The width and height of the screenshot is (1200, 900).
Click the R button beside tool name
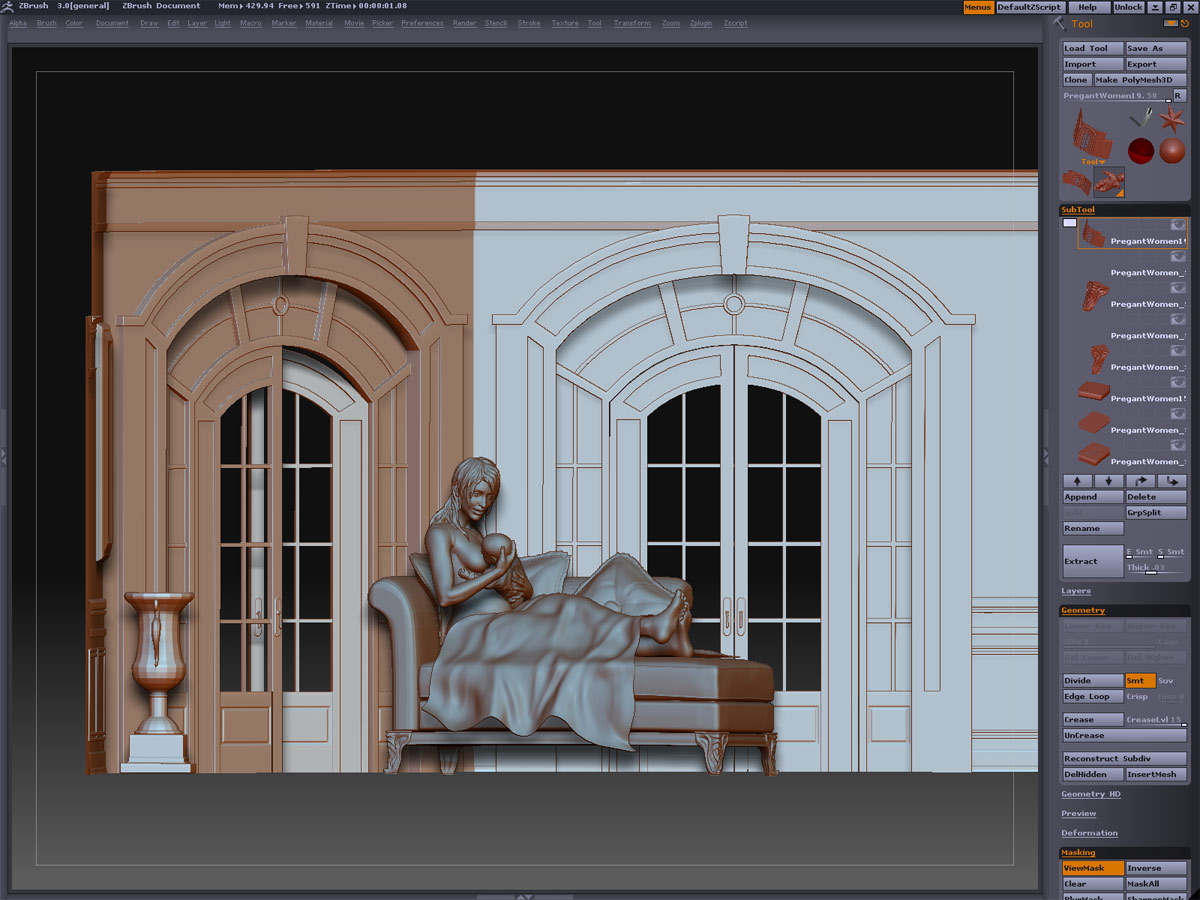pyautogui.click(x=1179, y=96)
